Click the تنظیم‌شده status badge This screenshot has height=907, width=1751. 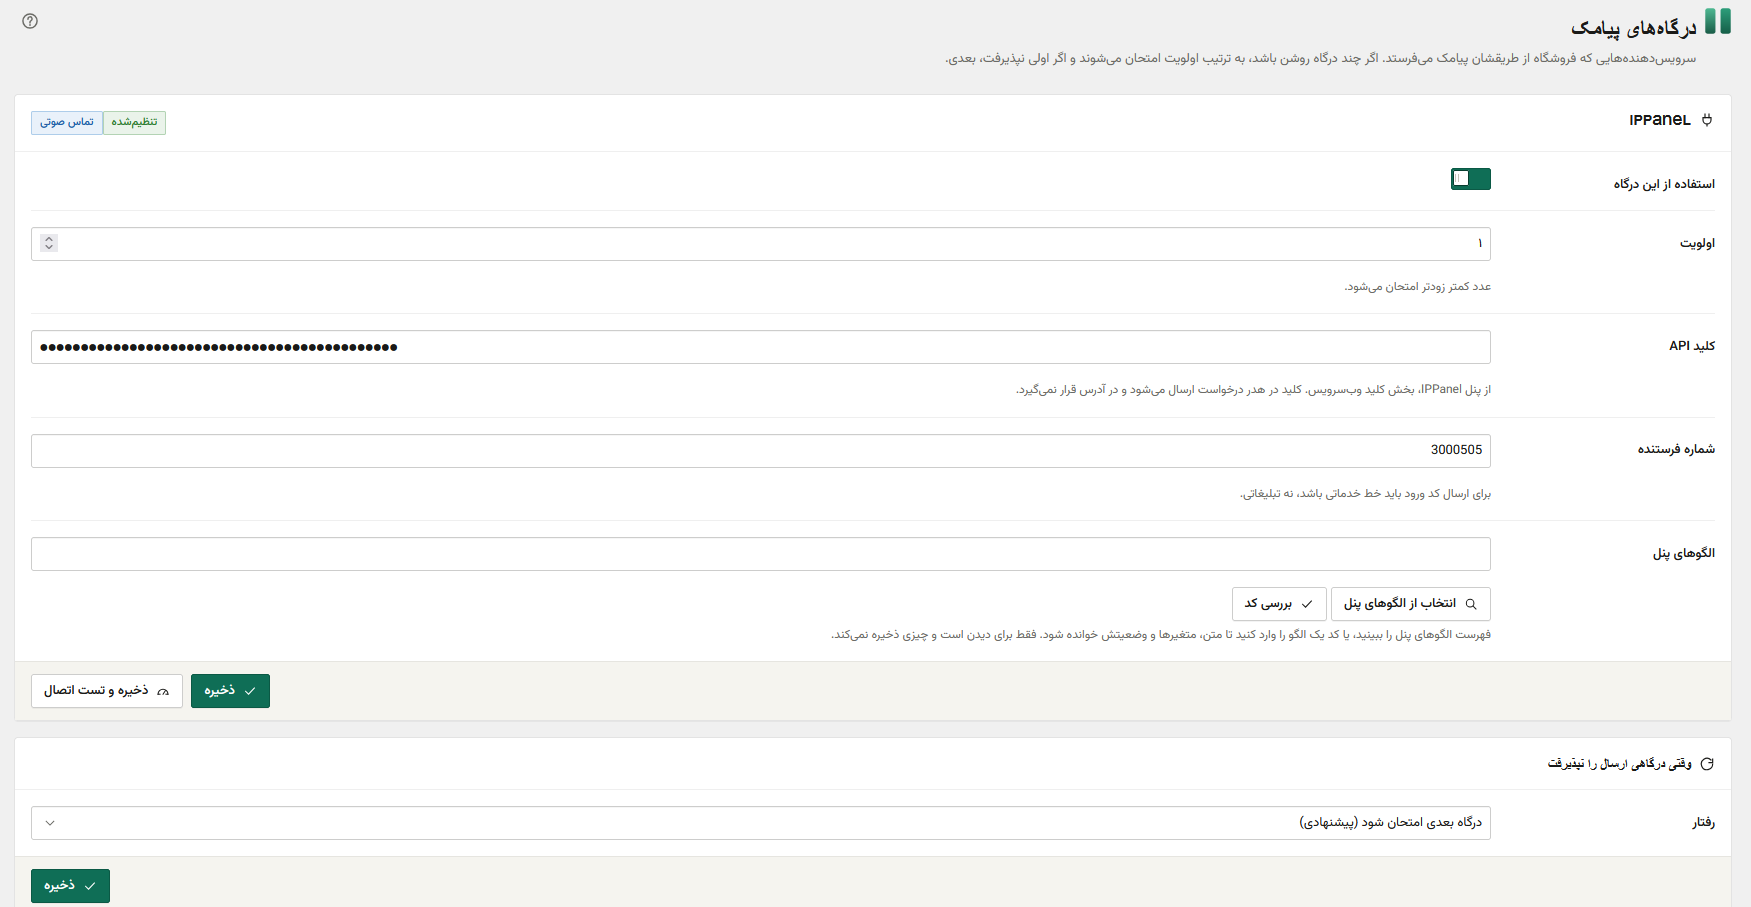pyautogui.click(x=134, y=123)
